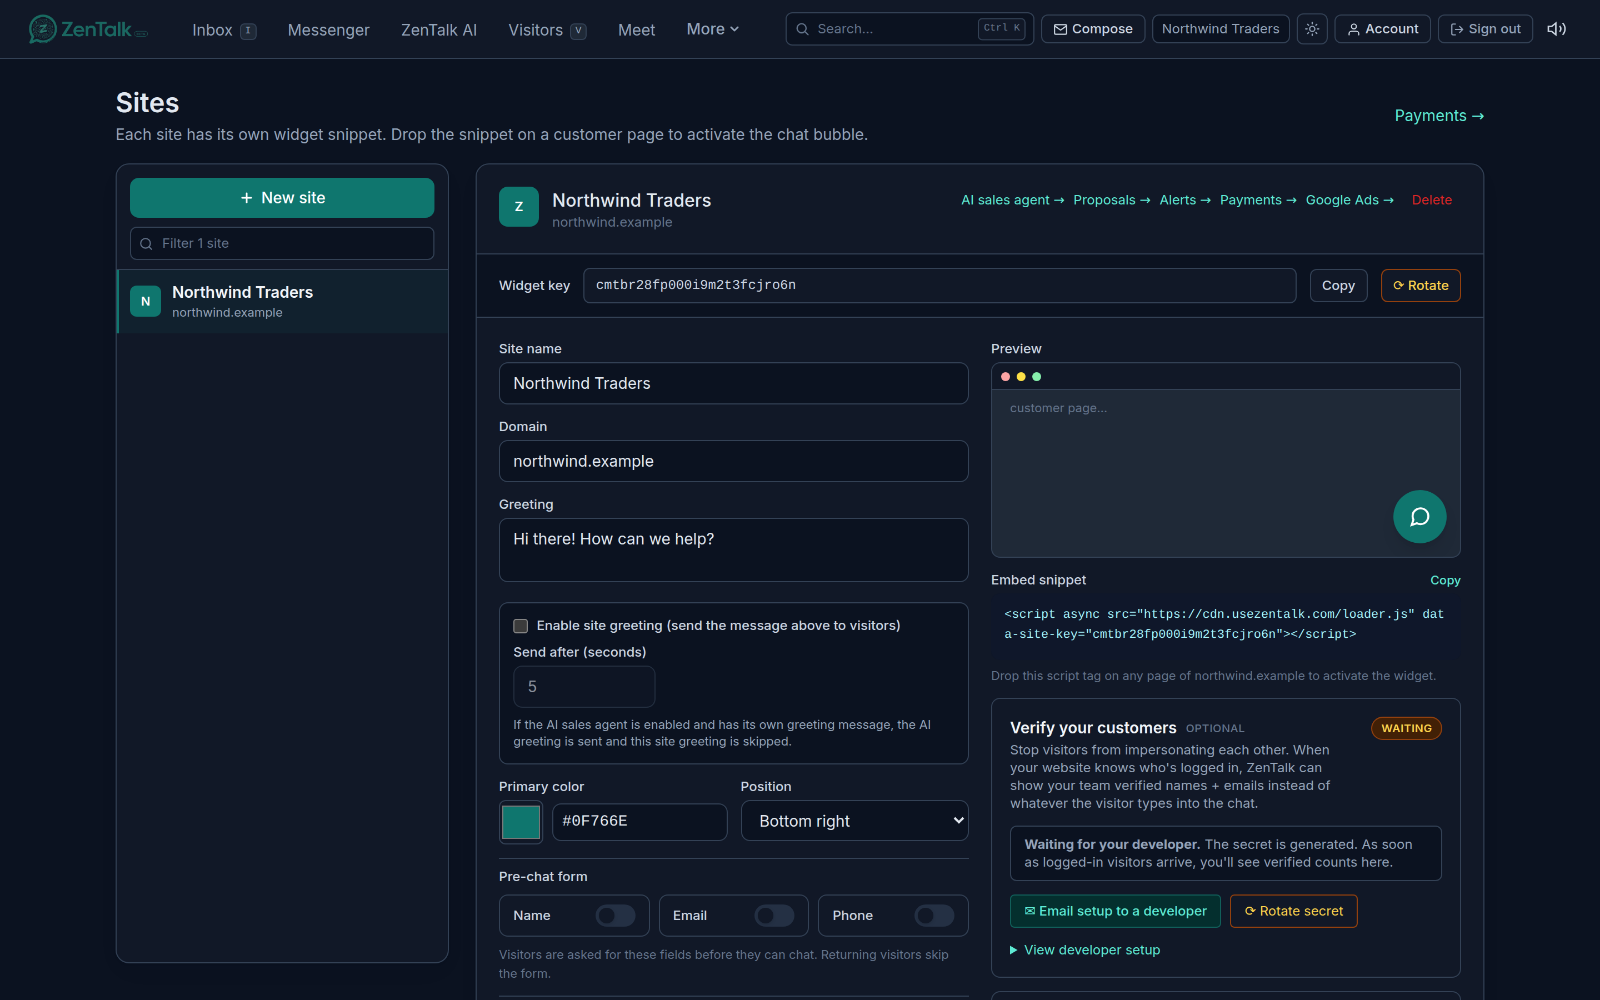
Task: Copy the embed snippet
Action: (1445, 580)
